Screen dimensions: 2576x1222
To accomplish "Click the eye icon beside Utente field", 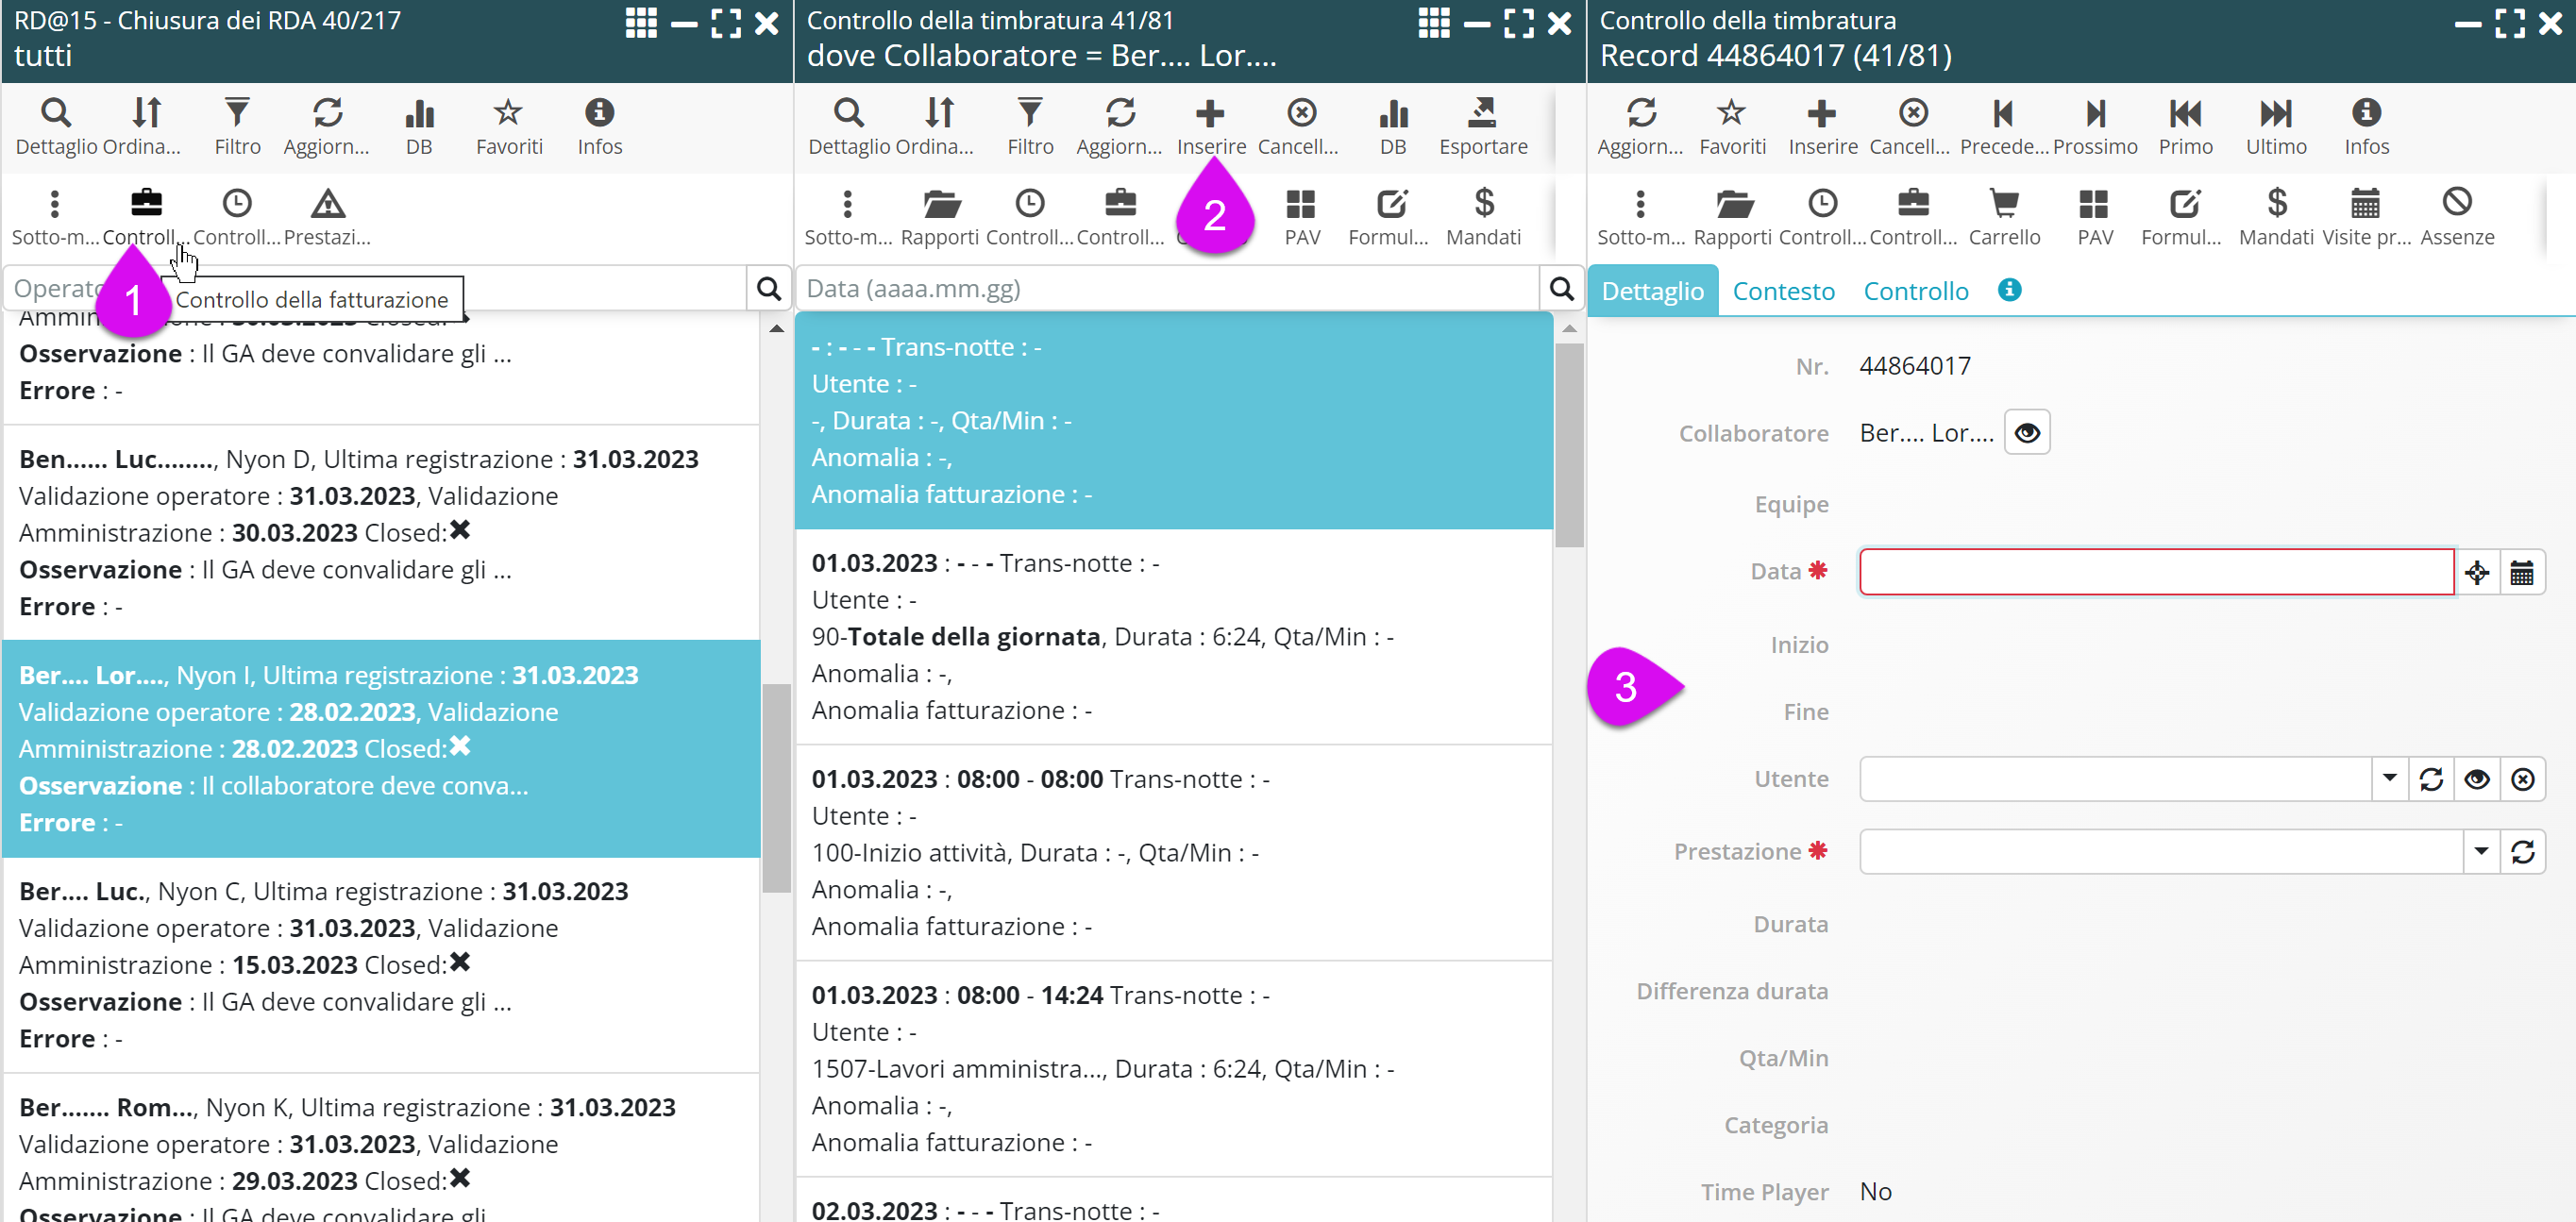I will (2476, 779).
